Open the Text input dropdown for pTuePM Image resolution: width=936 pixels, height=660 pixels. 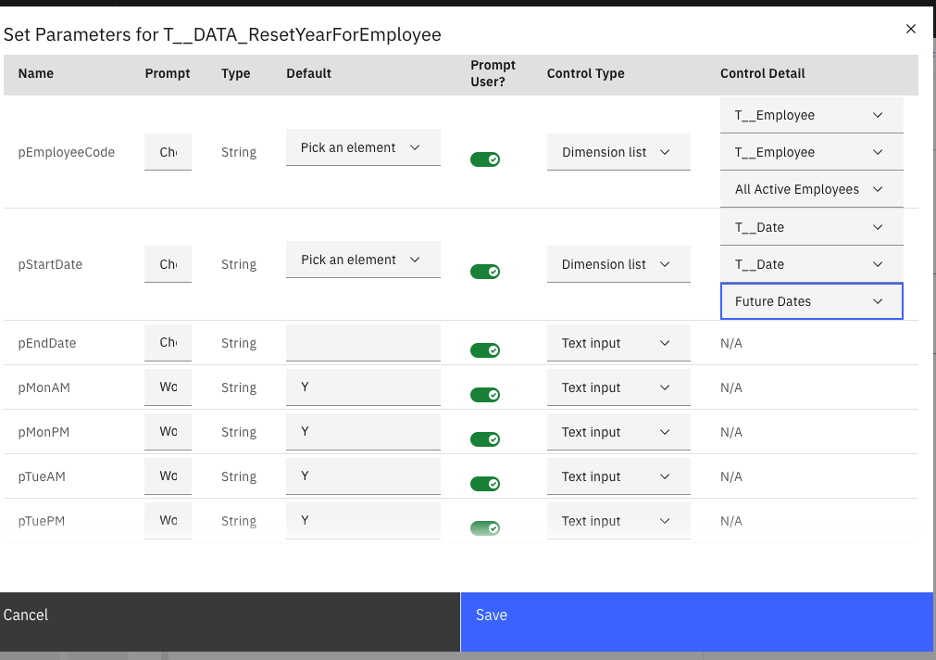coord(618,520)
